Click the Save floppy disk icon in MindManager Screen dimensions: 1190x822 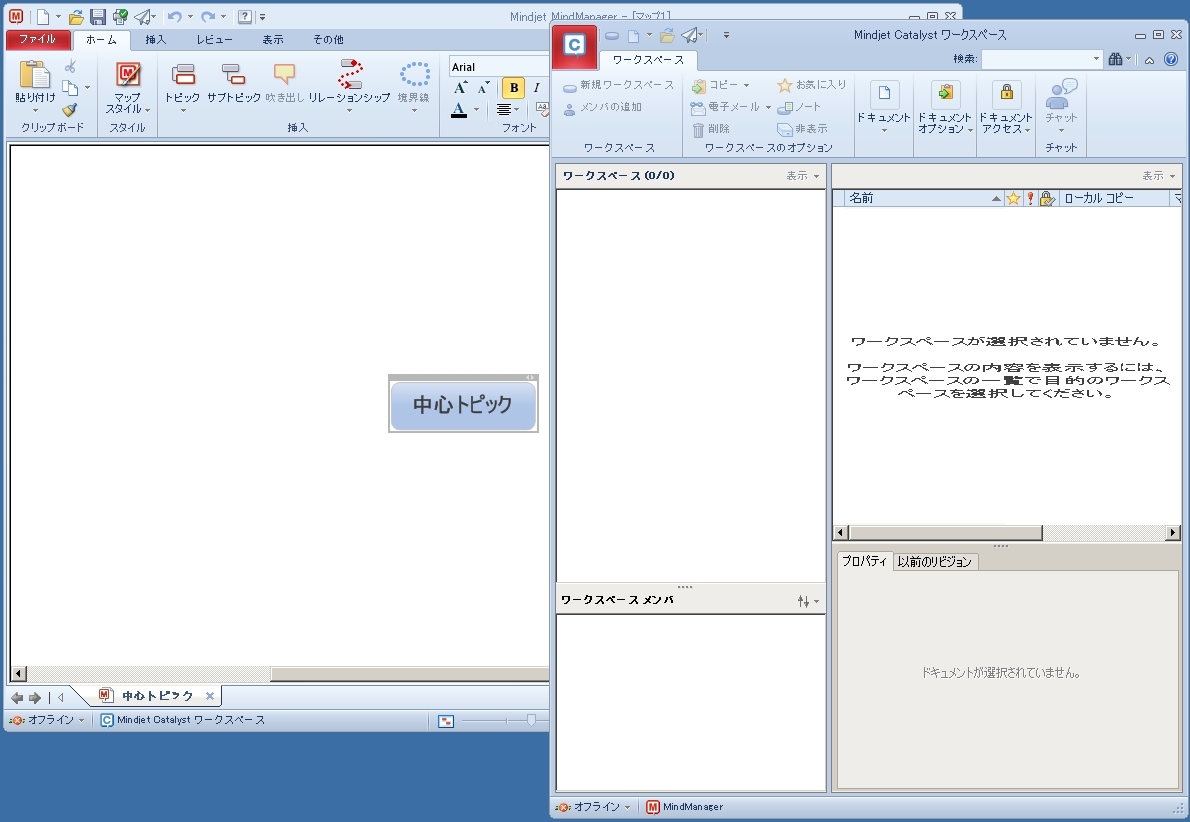point(98,17)
